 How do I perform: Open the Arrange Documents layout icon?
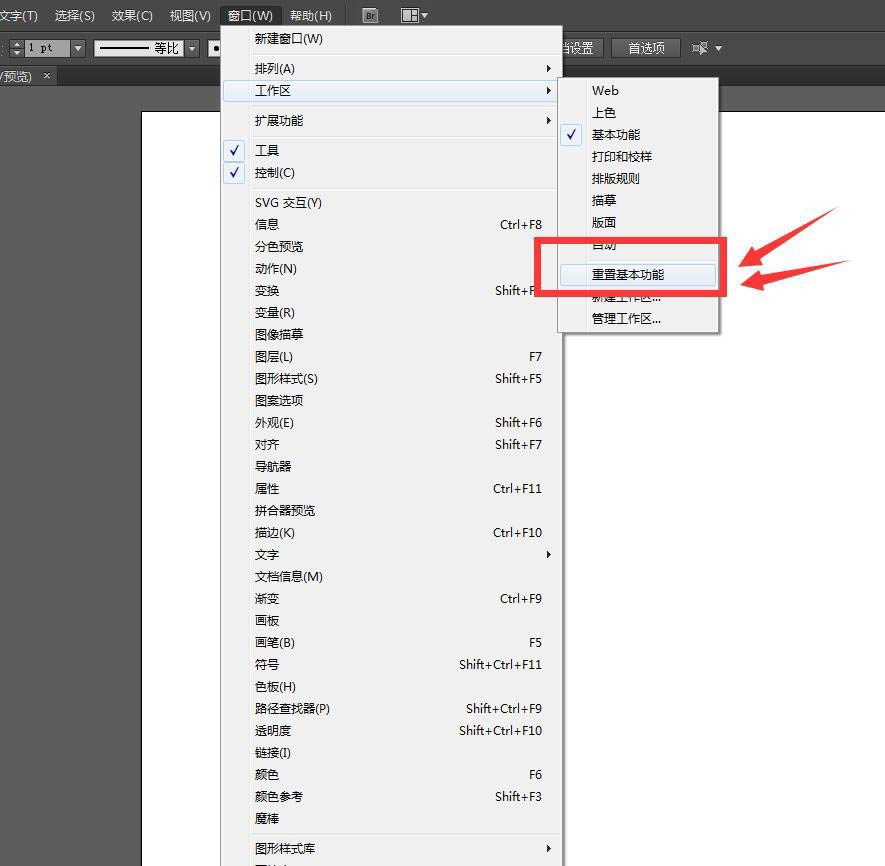[410, 15]
